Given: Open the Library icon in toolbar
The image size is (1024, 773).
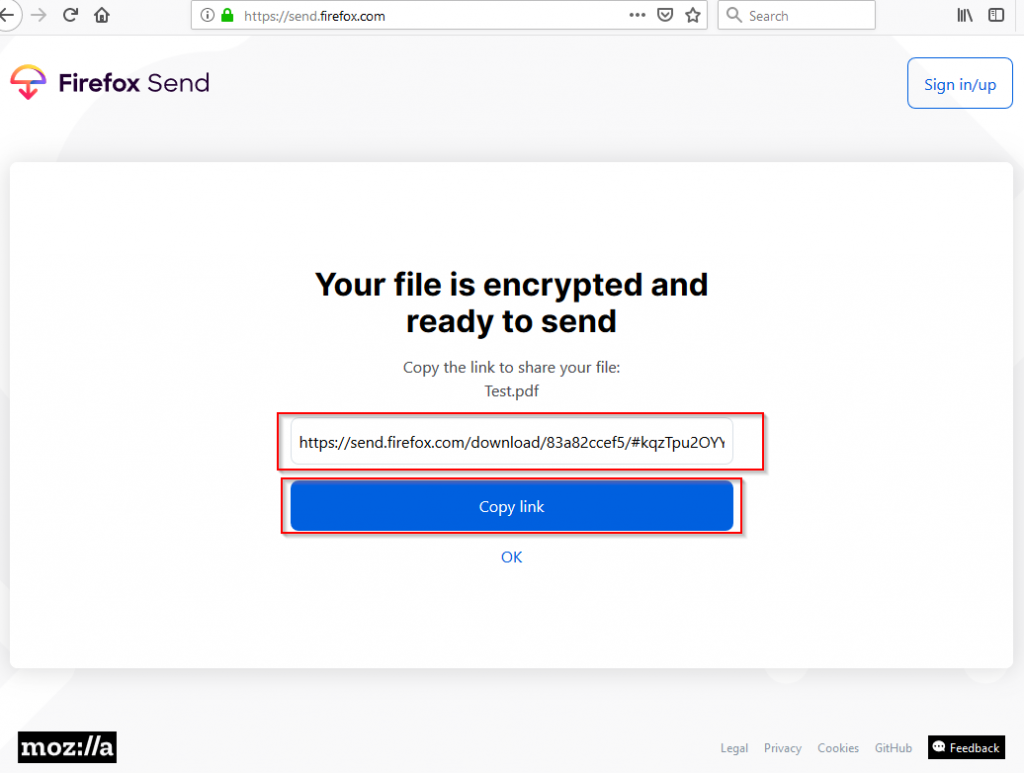Looking at the screenshot, I should pos(965,15).
